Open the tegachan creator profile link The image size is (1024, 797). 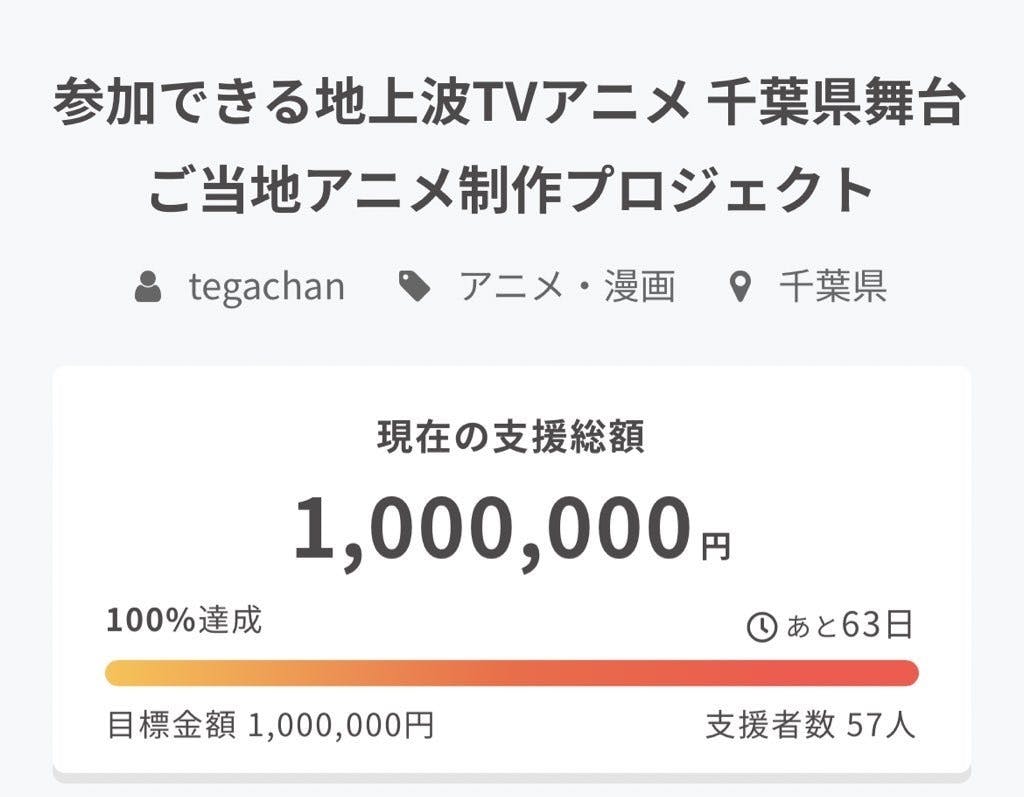266,288
